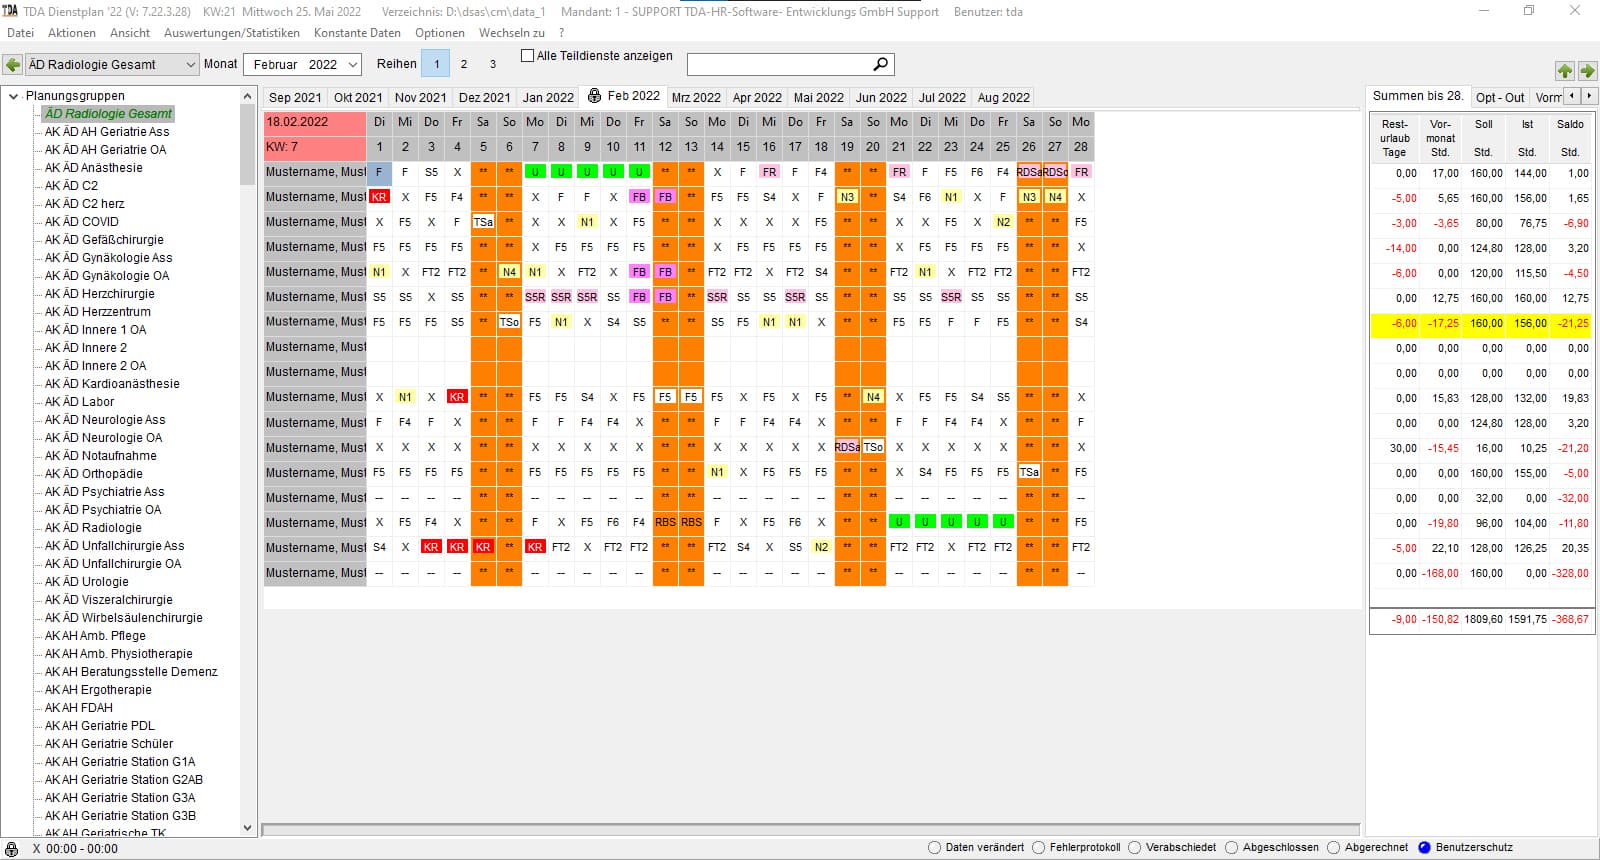This screenshot has width=1600, height=860.
Task: Select AK ÄD Kardioanästhesie in the tree
Action: pos(112,384)
